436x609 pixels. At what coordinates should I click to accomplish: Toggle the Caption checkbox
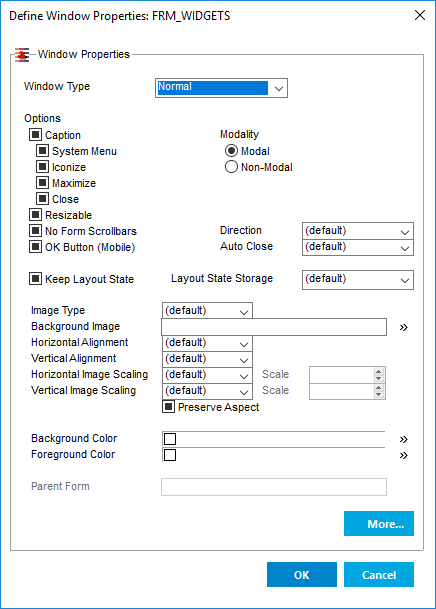(35, 135)
